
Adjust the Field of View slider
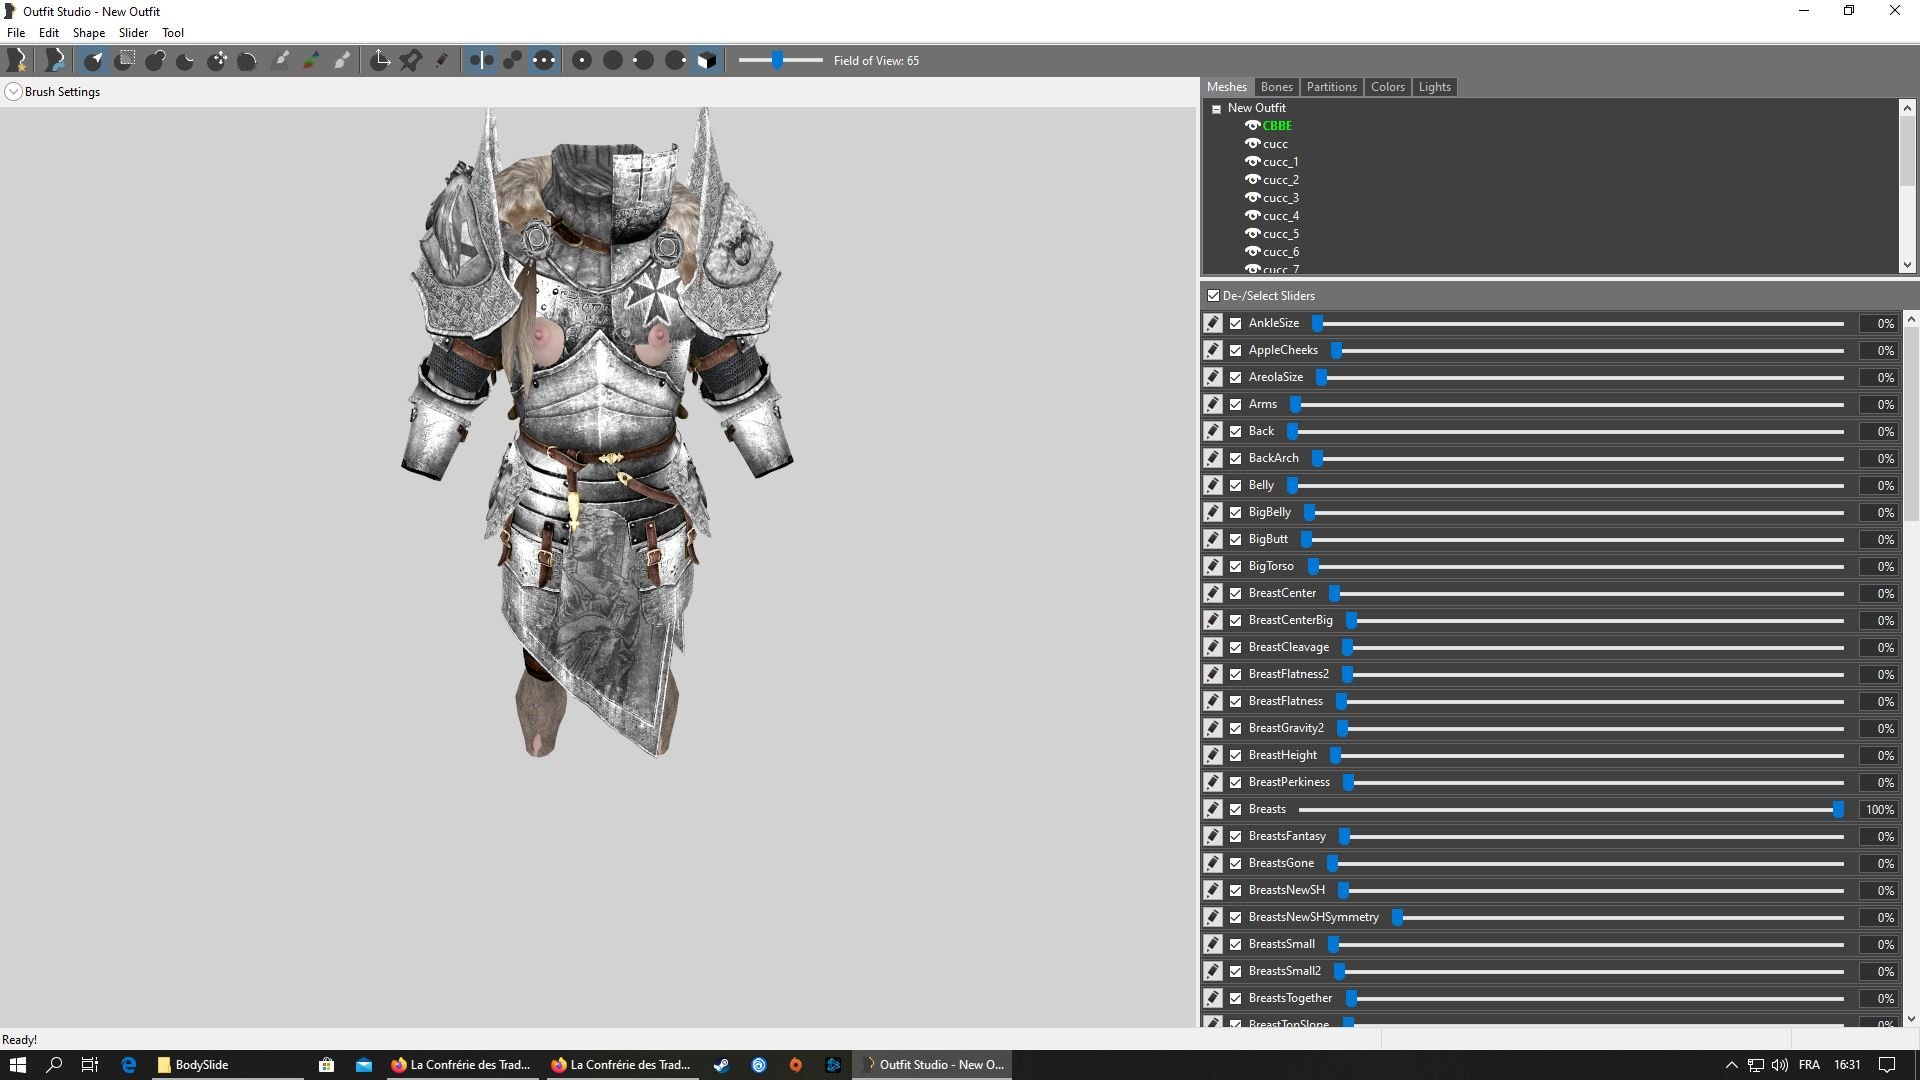click(x=777, y=61)
